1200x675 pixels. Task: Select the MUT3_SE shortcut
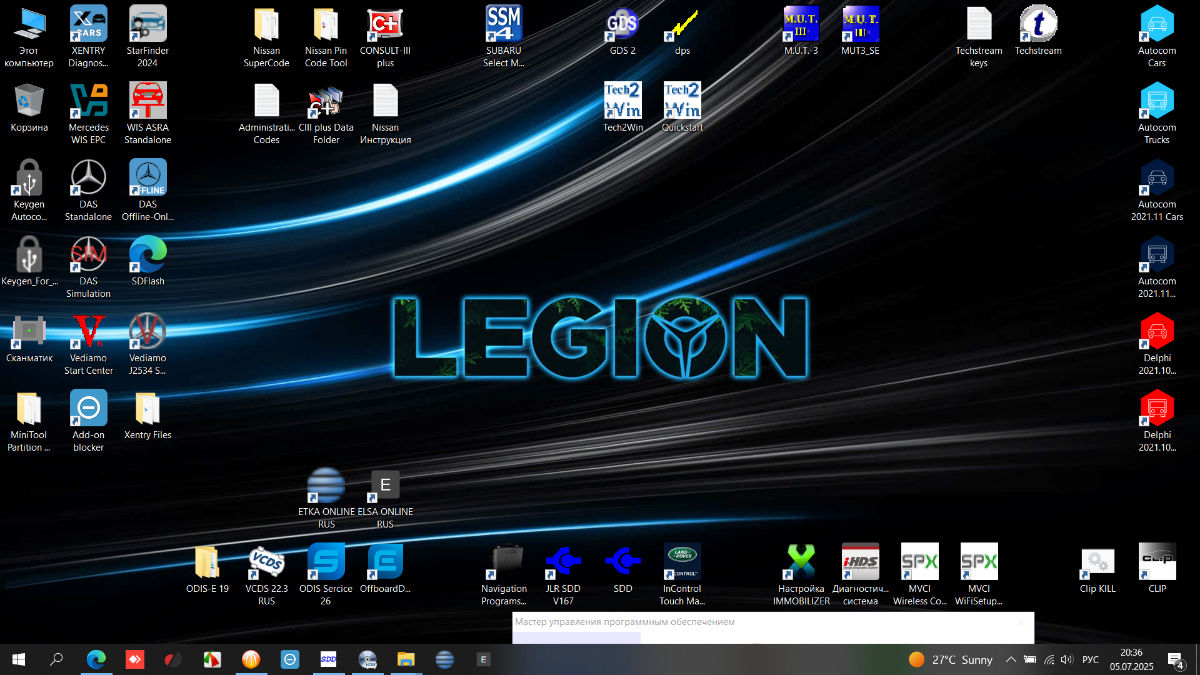click(x=860, y=23)
